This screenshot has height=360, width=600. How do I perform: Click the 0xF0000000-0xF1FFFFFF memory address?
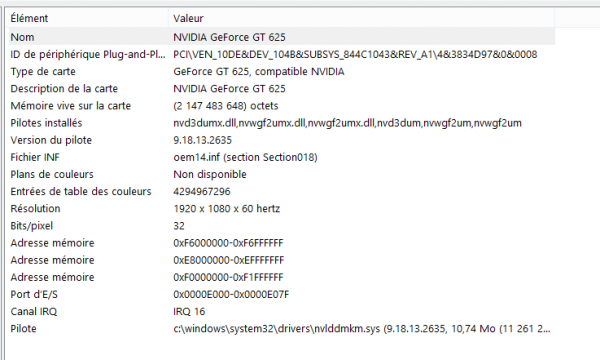pyautogui.click(x=228, y=277)
